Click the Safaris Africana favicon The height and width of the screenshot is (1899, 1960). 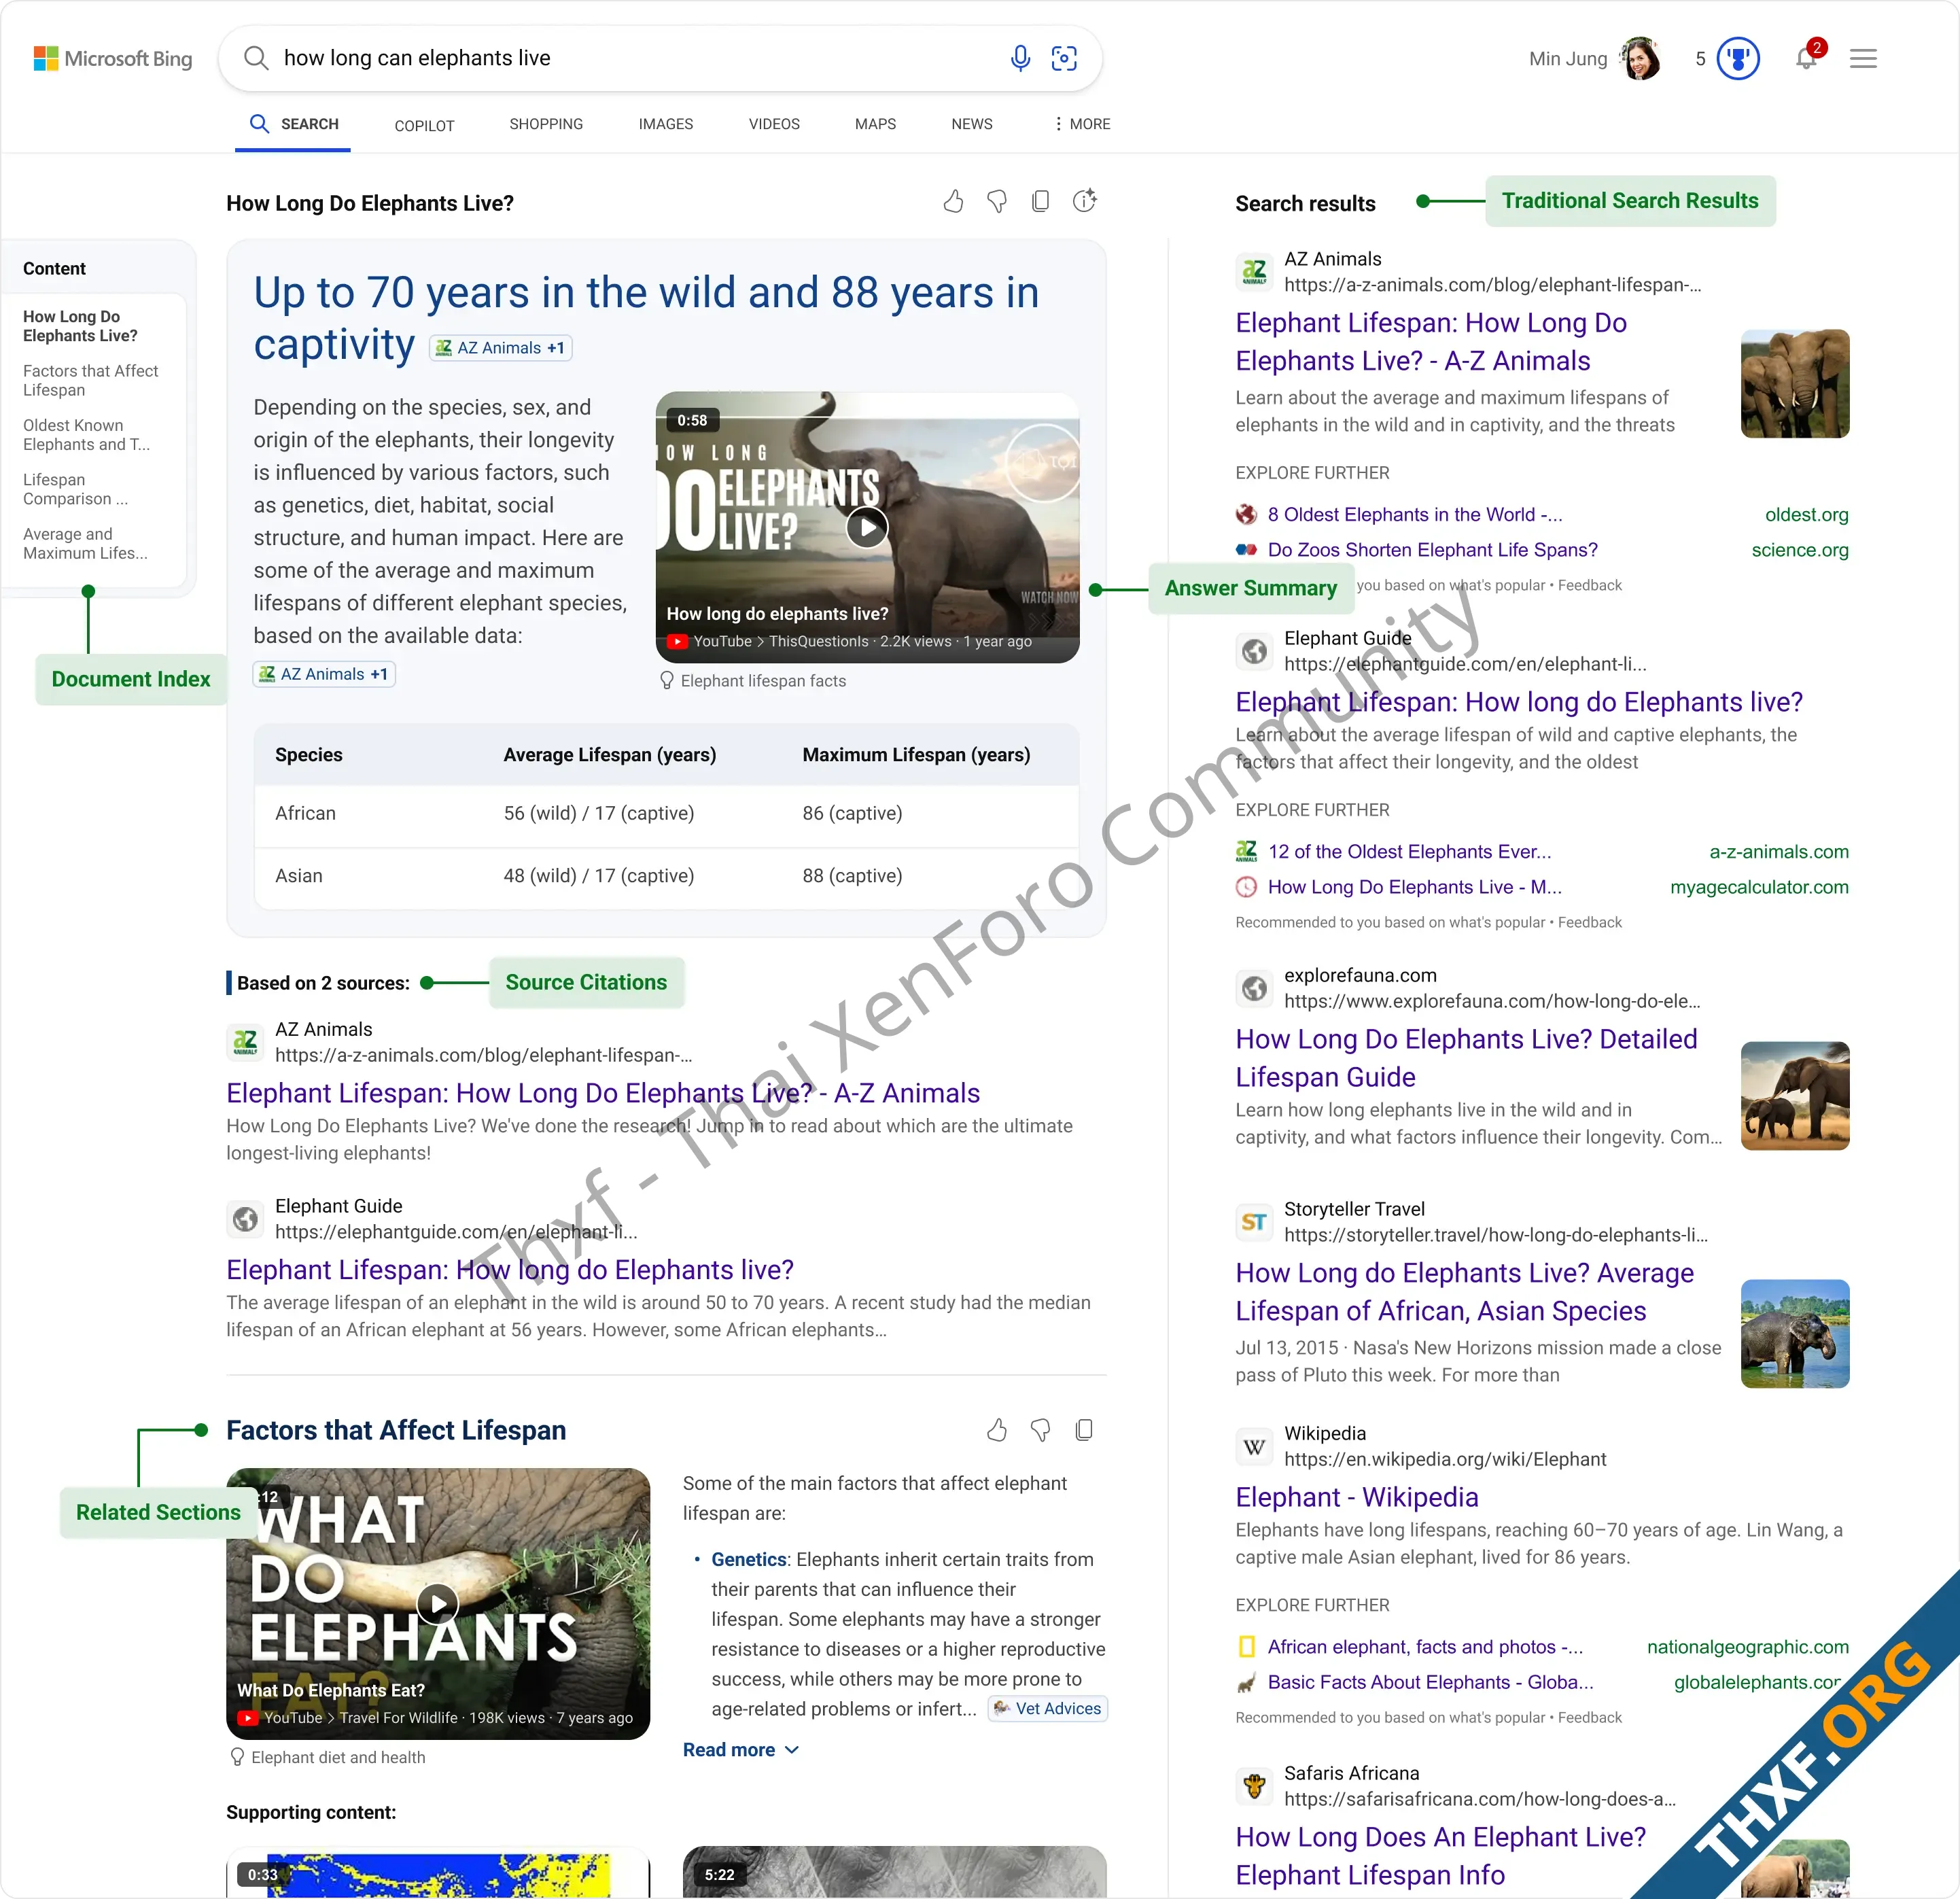tap(1254, 1786)
